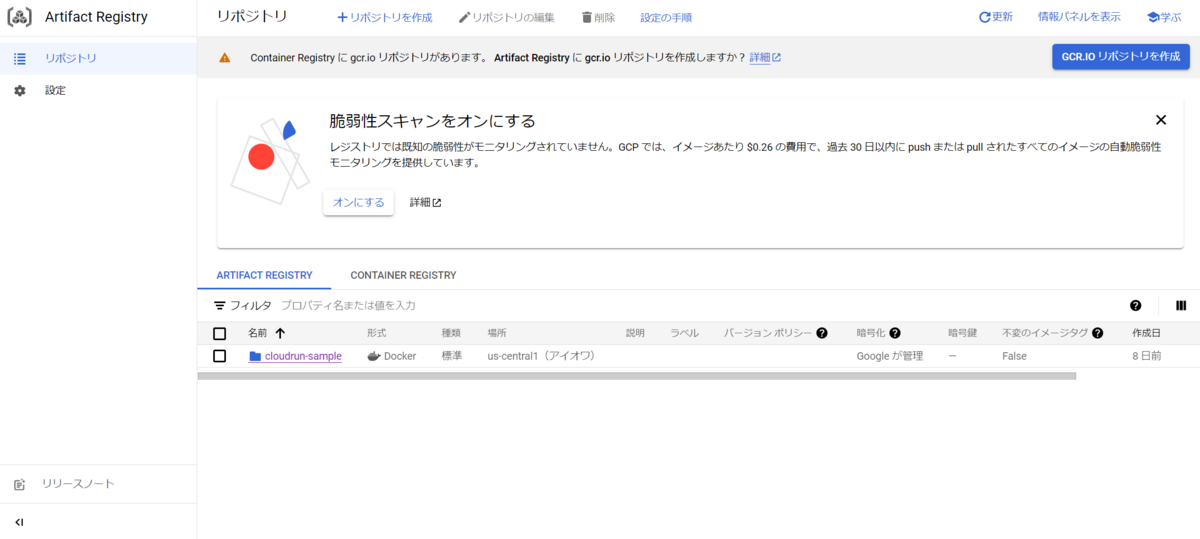1200x539 pixels.
Task: Click the 詳細 link in the gcr.io warning banner
Action: point(765,58)
